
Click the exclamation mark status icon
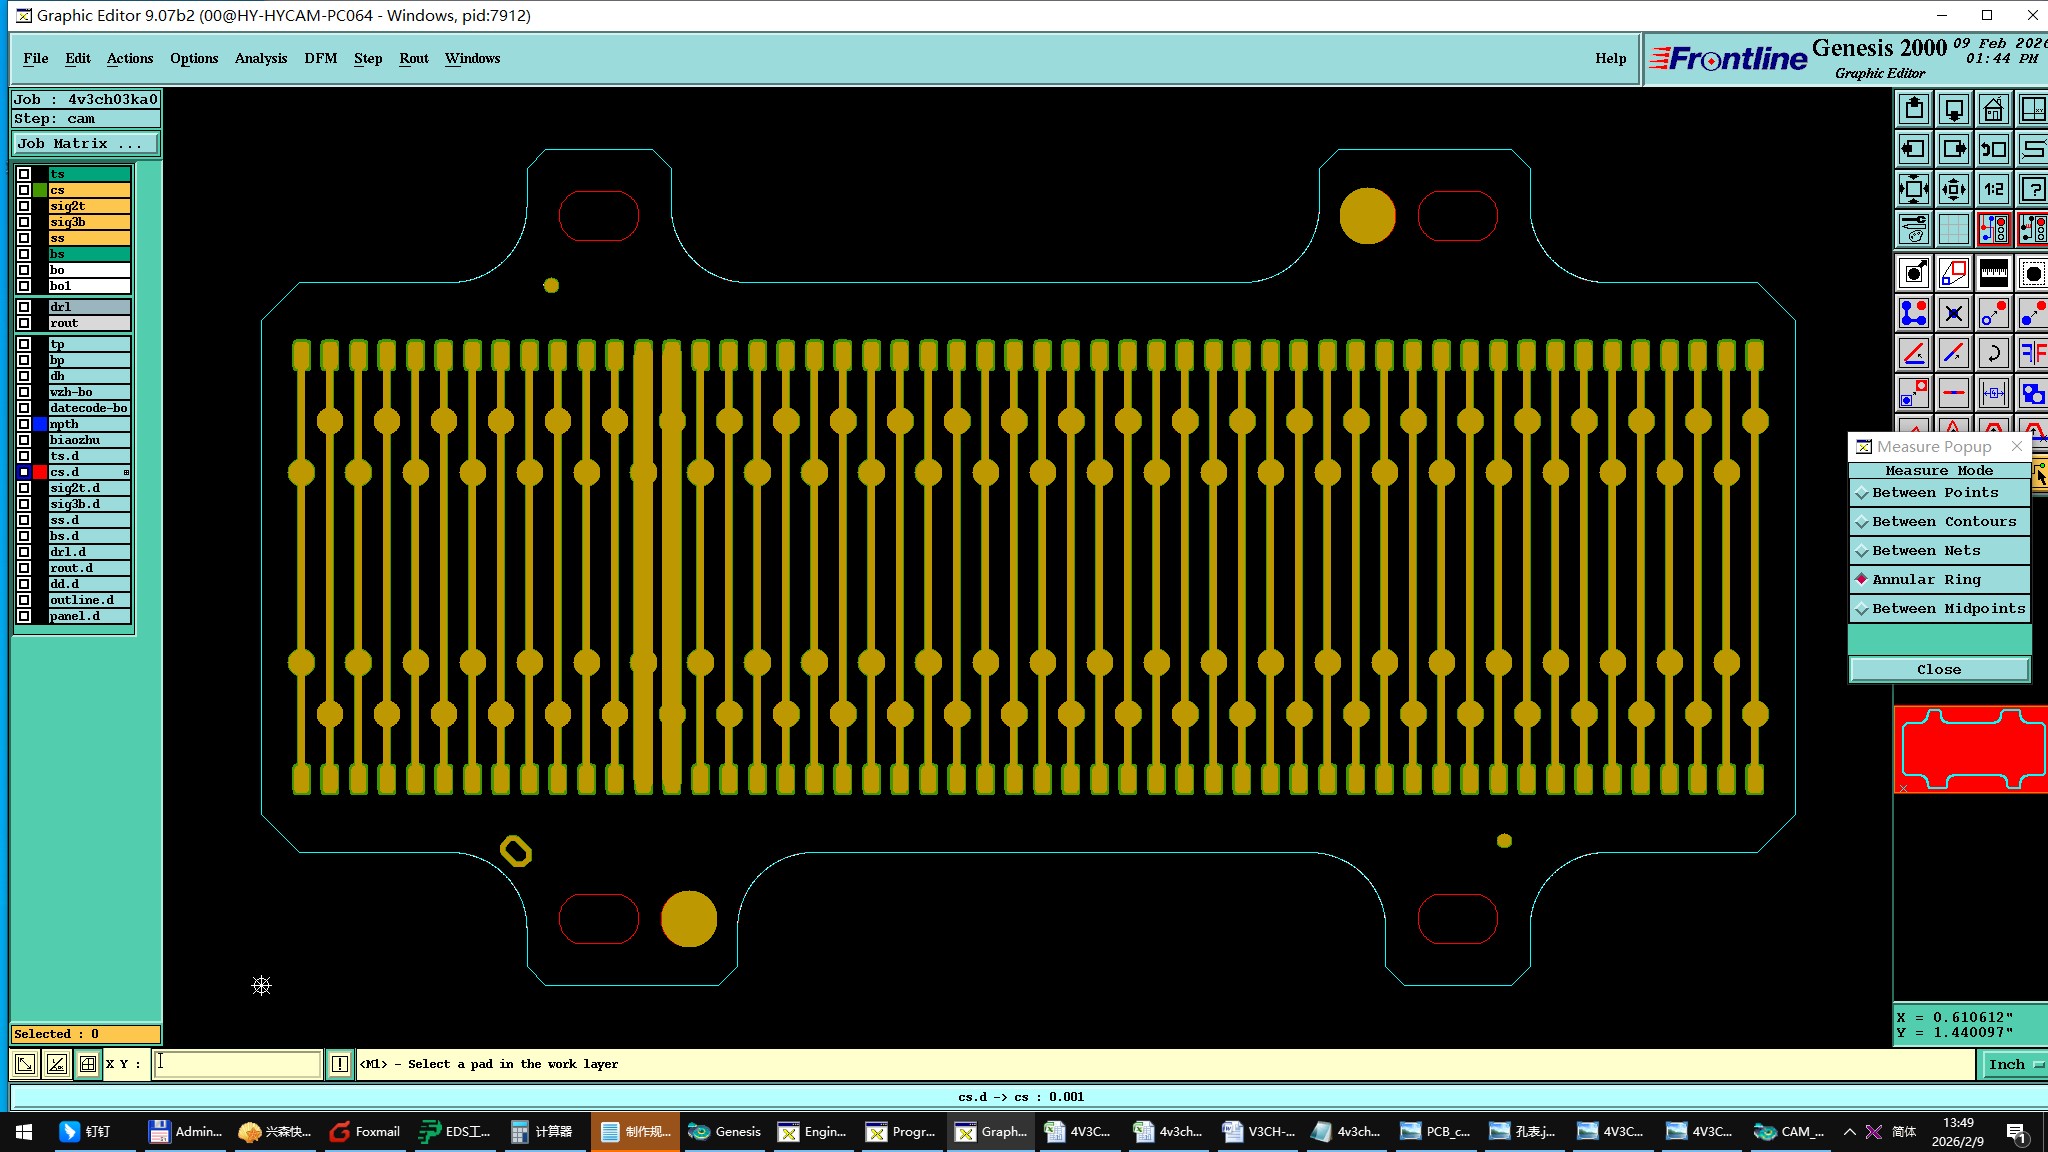point(340,1064)
